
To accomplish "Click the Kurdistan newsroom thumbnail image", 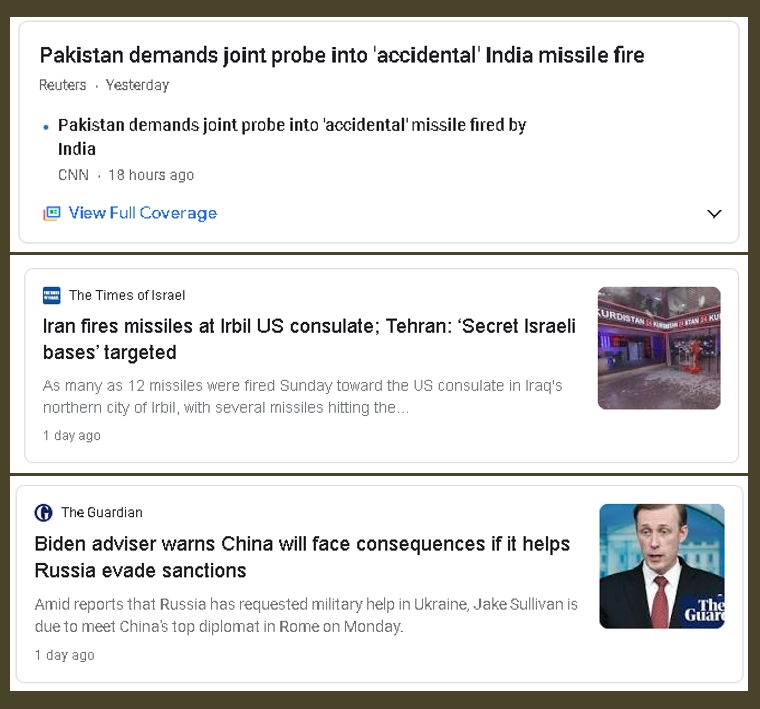I will click(x=659, y=348).
